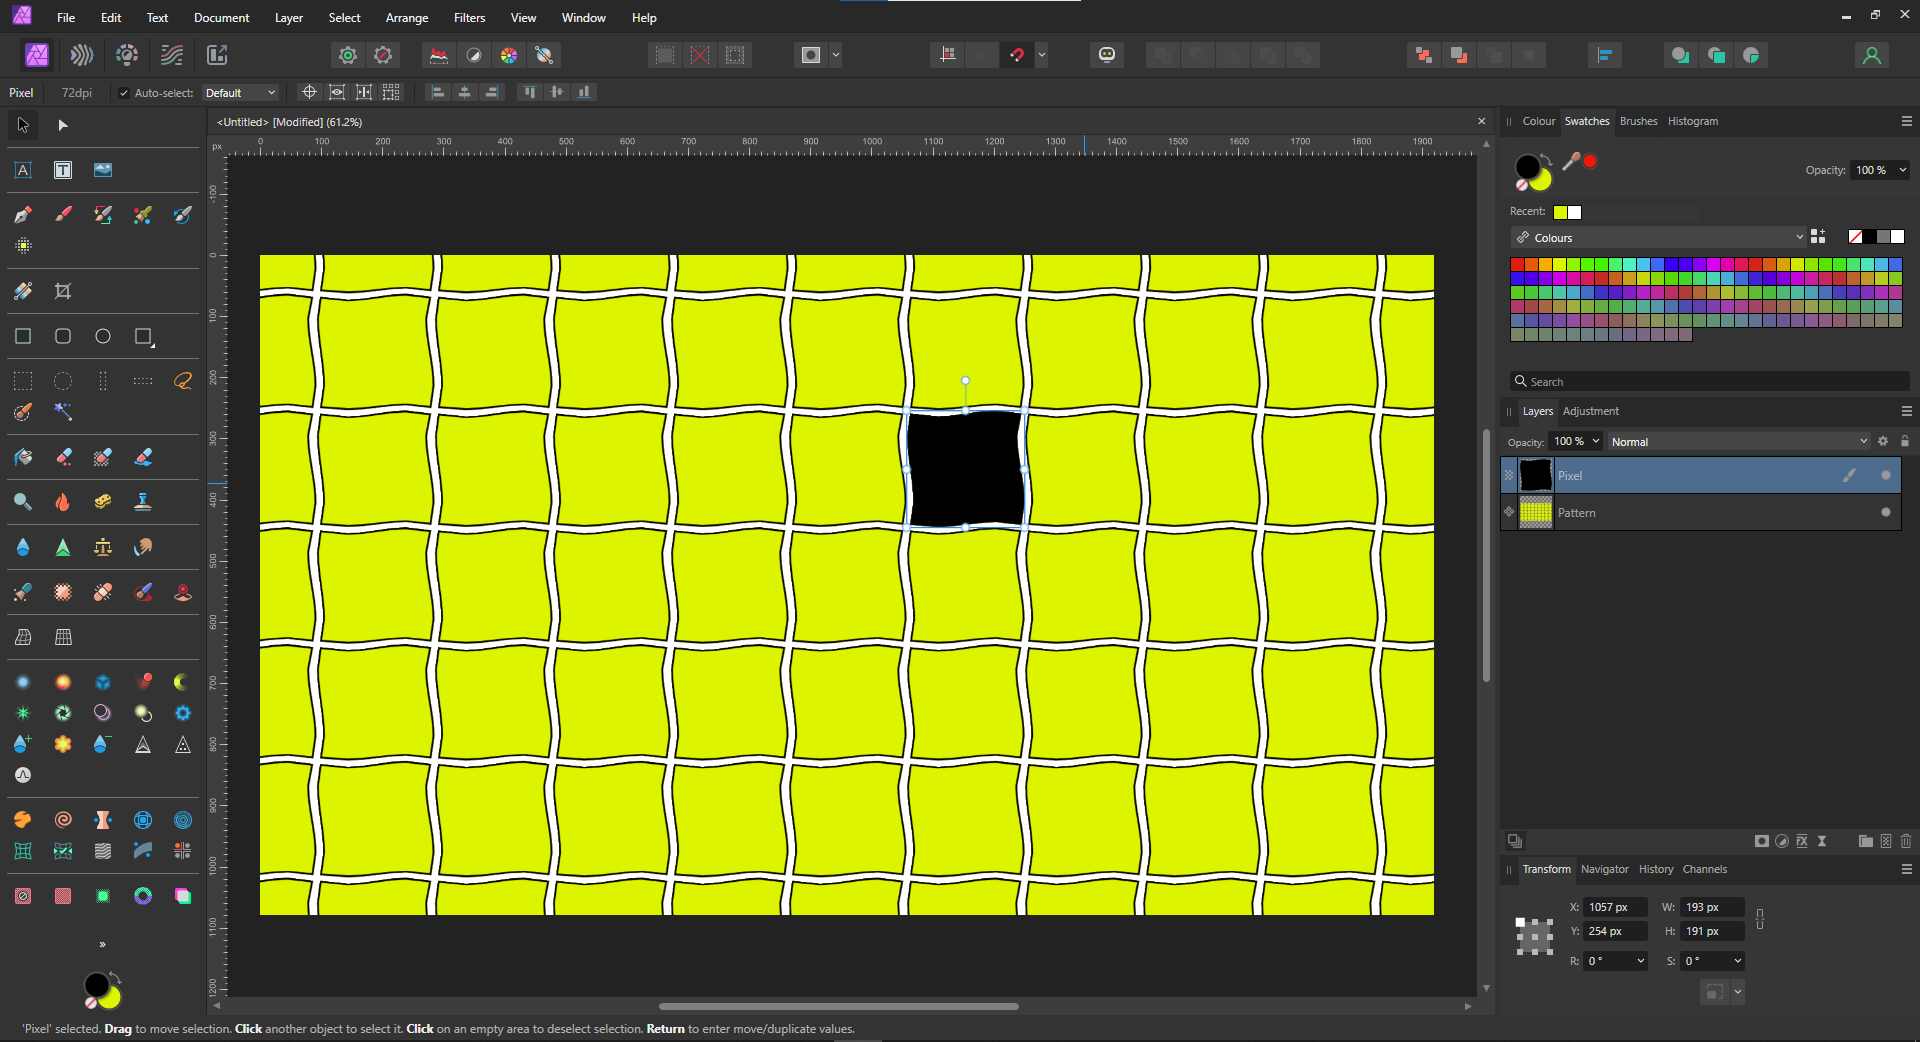
Task: Switch to the History tab
Action: pyautogui.click(x=1656, y=869)
